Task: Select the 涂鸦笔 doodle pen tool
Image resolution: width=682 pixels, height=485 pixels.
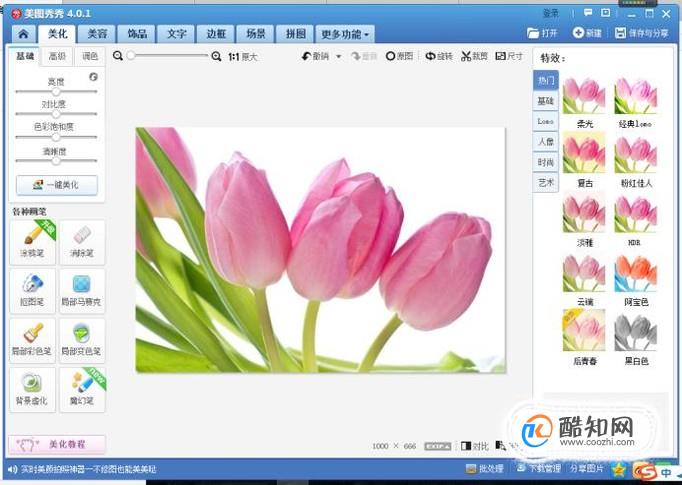Action: pyautogui.click(x=33, y=242)
